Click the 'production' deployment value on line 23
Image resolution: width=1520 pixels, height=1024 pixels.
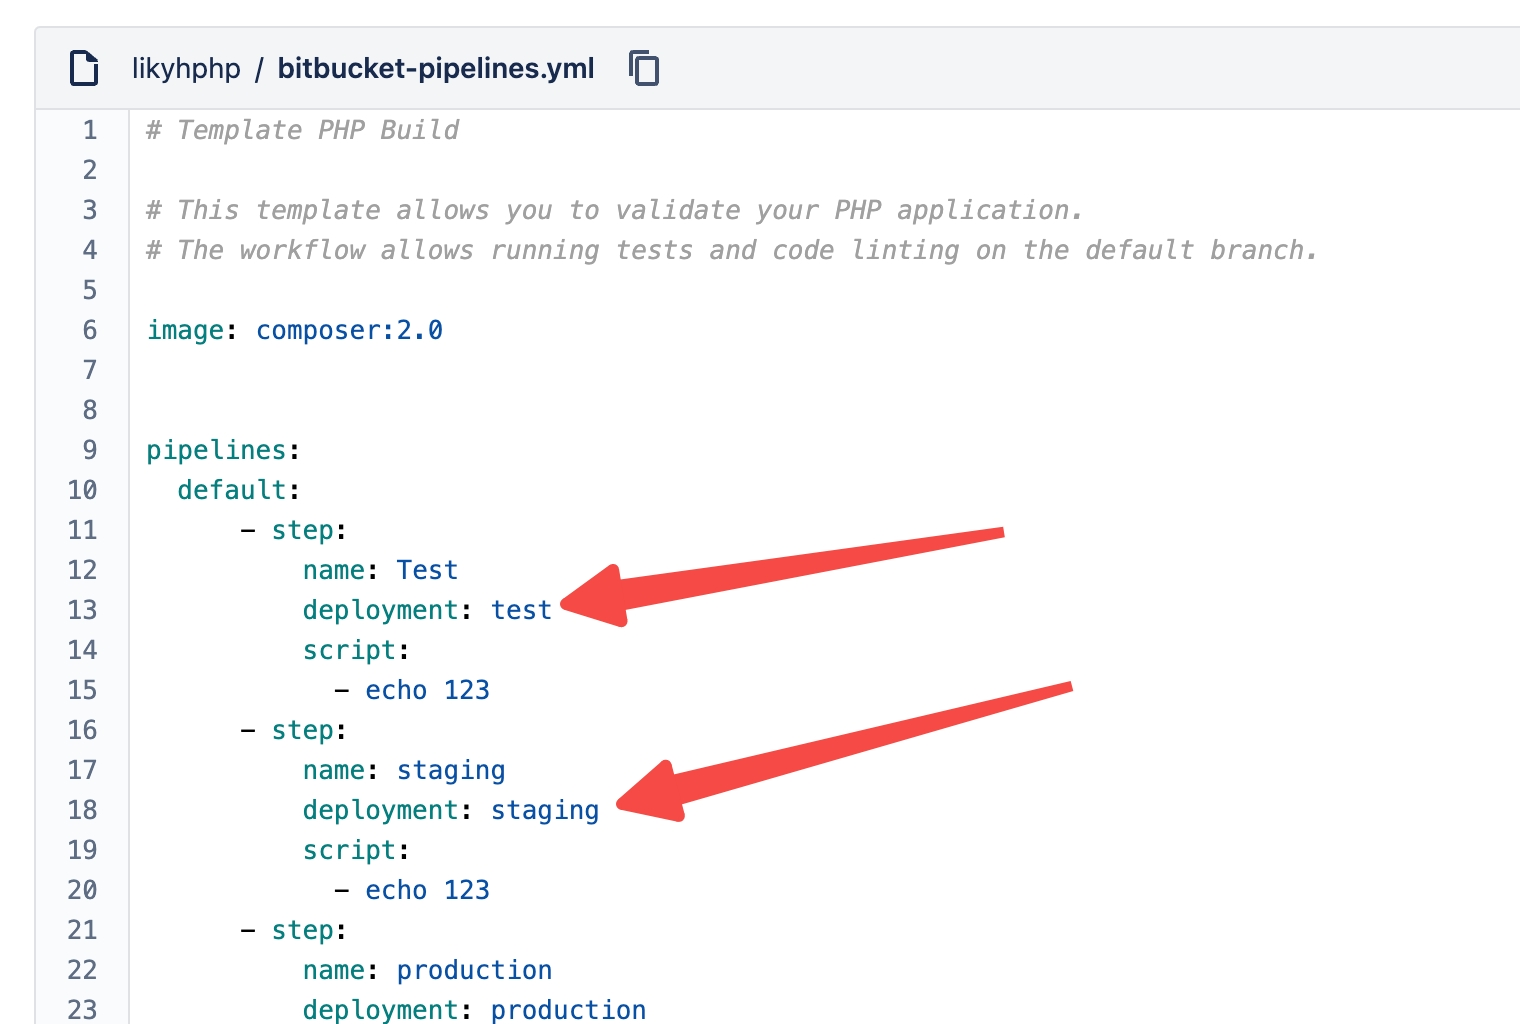(x=568, y=1009)
